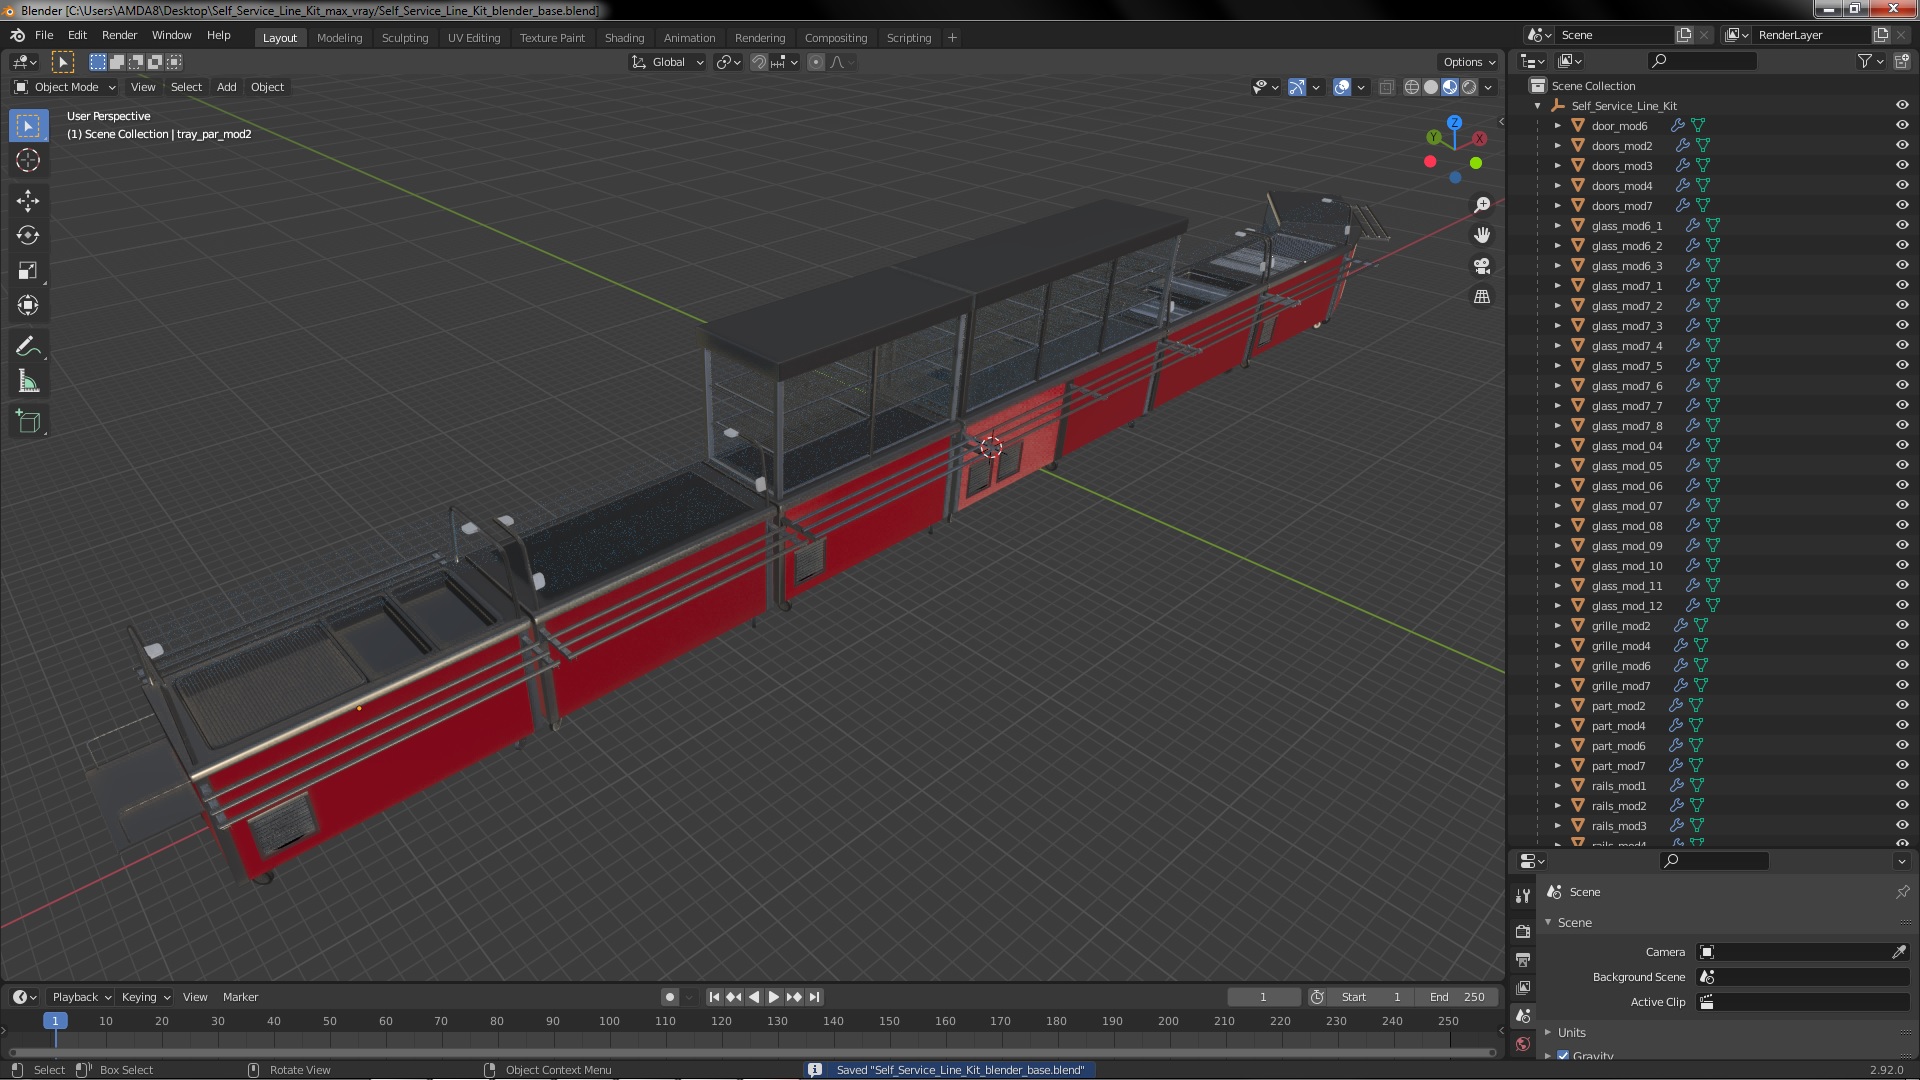This screenshot has width=1920, height=1080.
Task: Click the End frame field
Action: point(1457,997)
